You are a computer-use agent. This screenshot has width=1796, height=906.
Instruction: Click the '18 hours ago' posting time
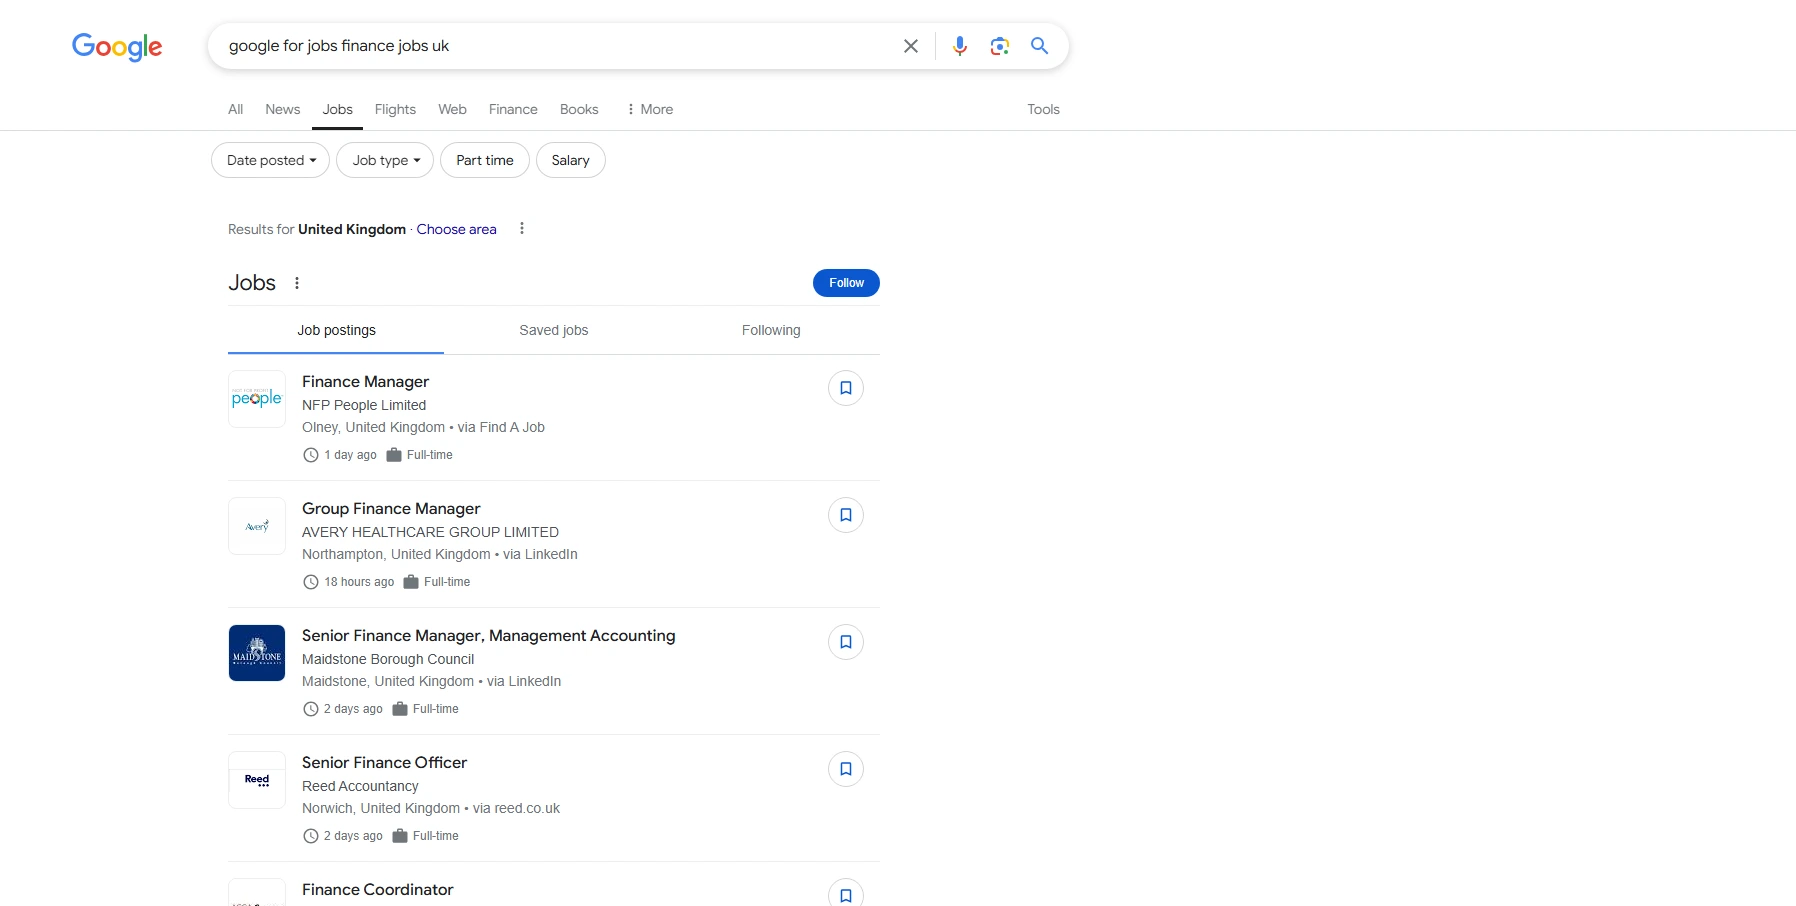point(359,582)
